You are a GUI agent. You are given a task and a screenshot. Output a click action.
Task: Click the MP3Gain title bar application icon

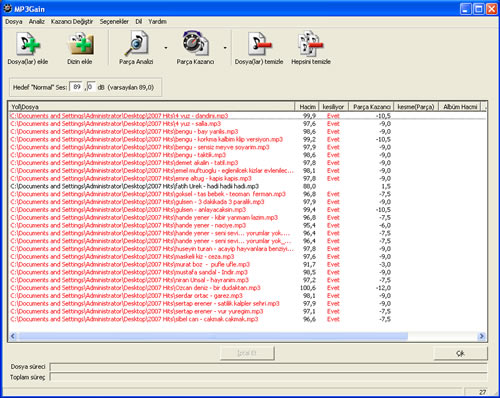pos(7,8)
